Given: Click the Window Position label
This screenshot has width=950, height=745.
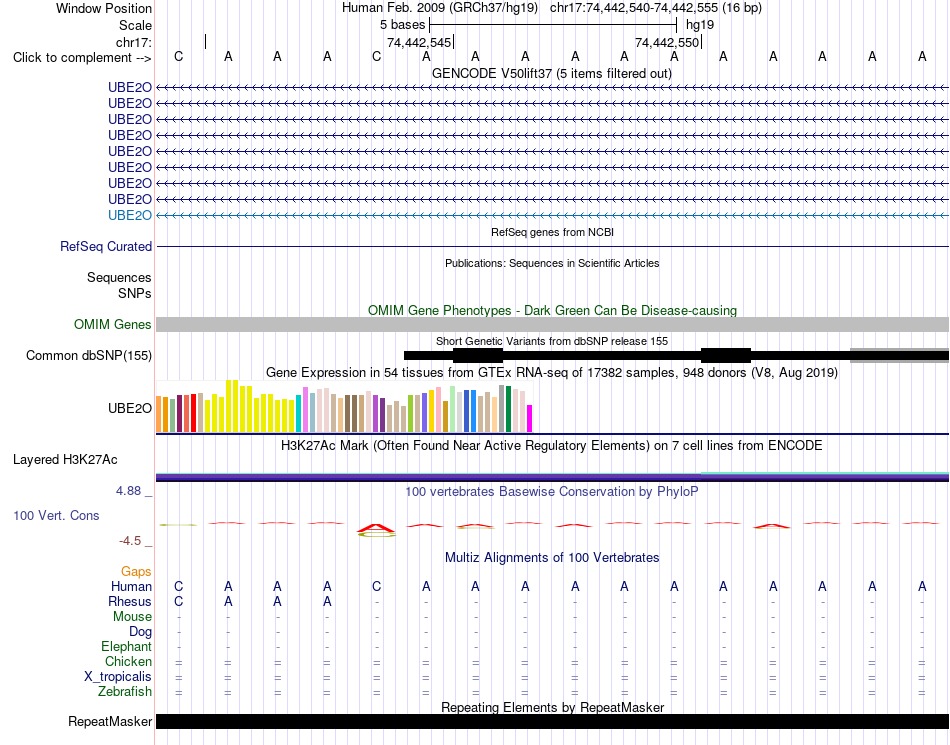Looking at the screenshot, I should coord(104,8).
